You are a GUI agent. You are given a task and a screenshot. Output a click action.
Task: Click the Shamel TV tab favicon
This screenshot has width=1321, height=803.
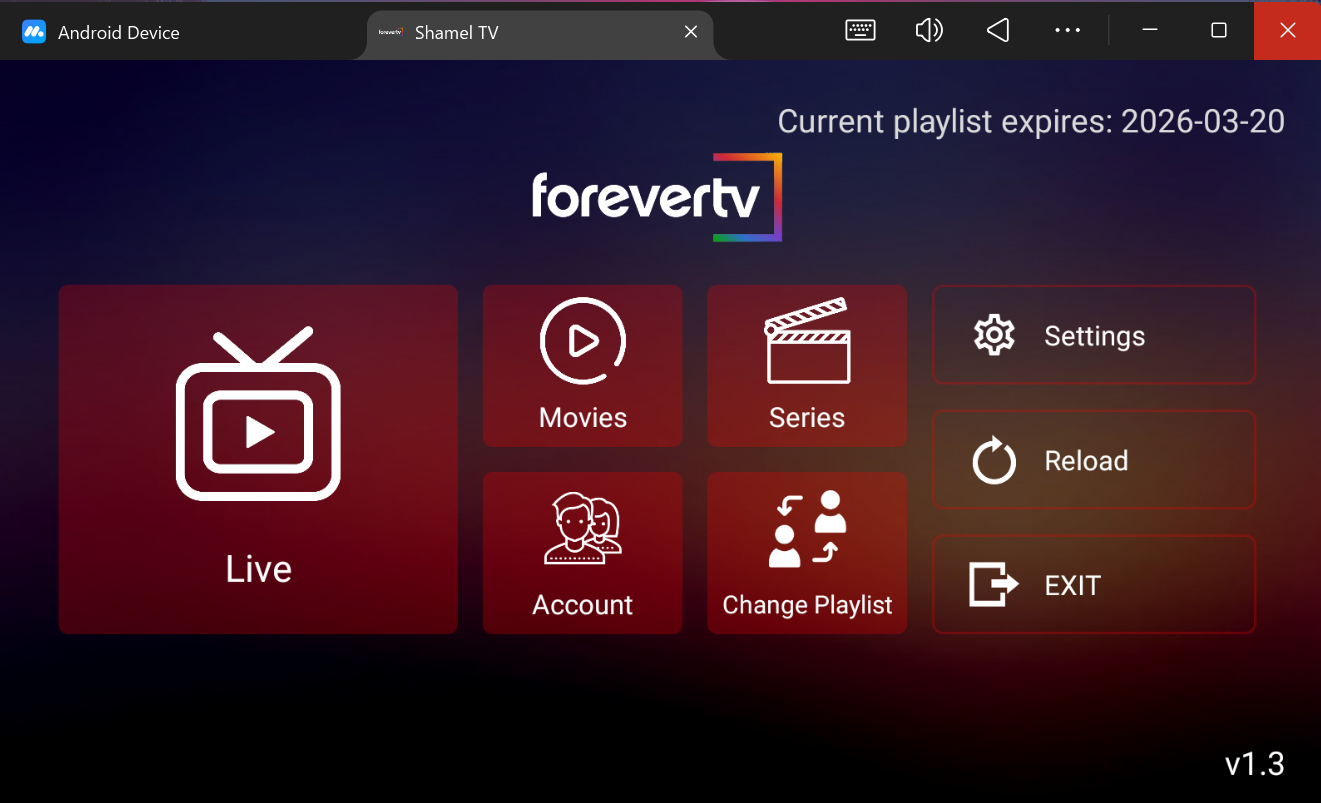click(x=390, y=32)
